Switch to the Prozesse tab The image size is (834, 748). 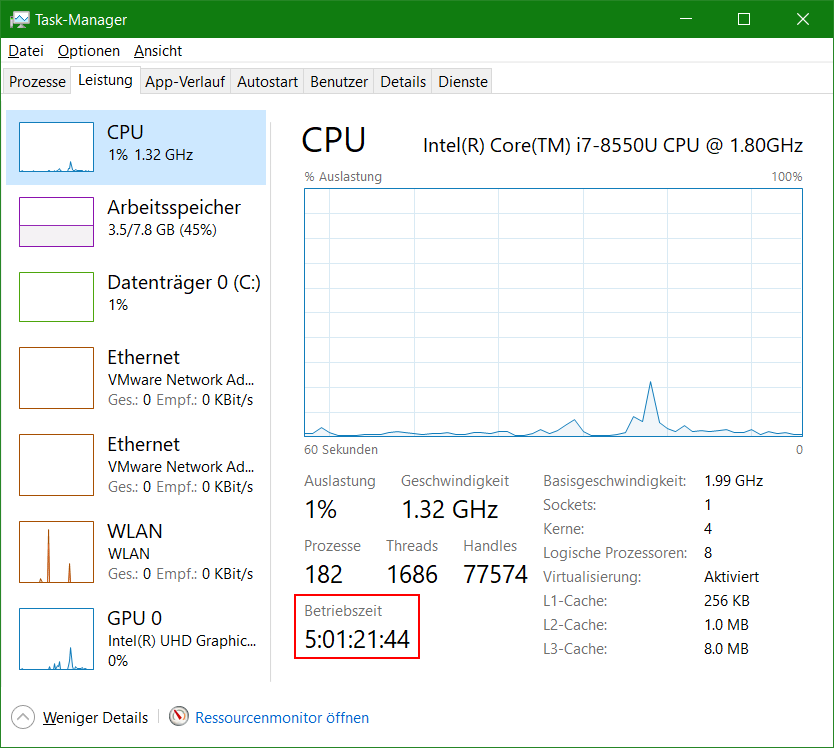pyautogui.click(x=36, y=81)
